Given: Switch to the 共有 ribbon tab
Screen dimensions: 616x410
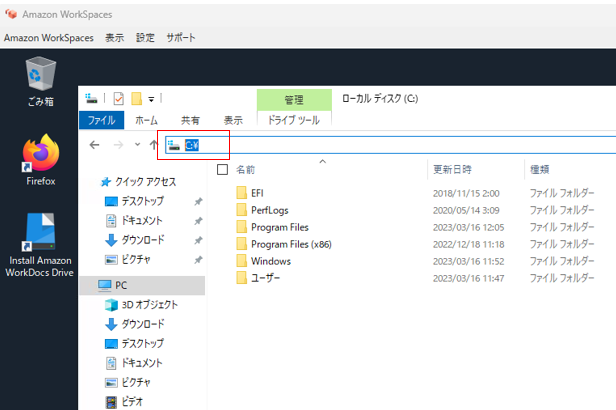Looking at the screenshot, I should [190, 120].
